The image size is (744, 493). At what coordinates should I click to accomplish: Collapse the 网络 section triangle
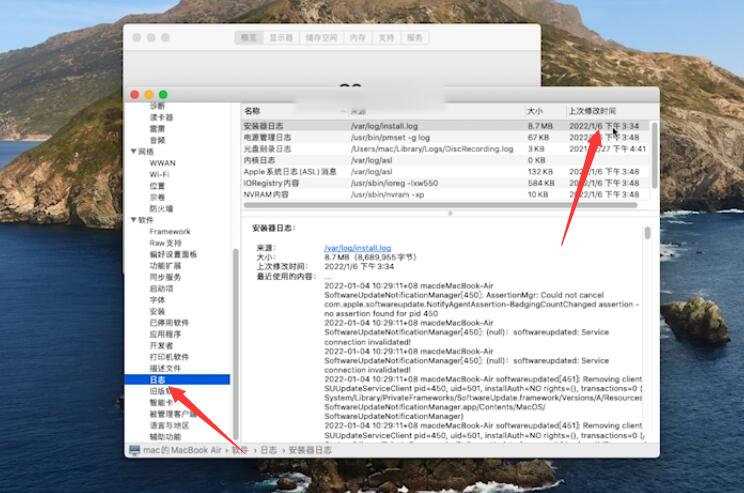(133, 151)
